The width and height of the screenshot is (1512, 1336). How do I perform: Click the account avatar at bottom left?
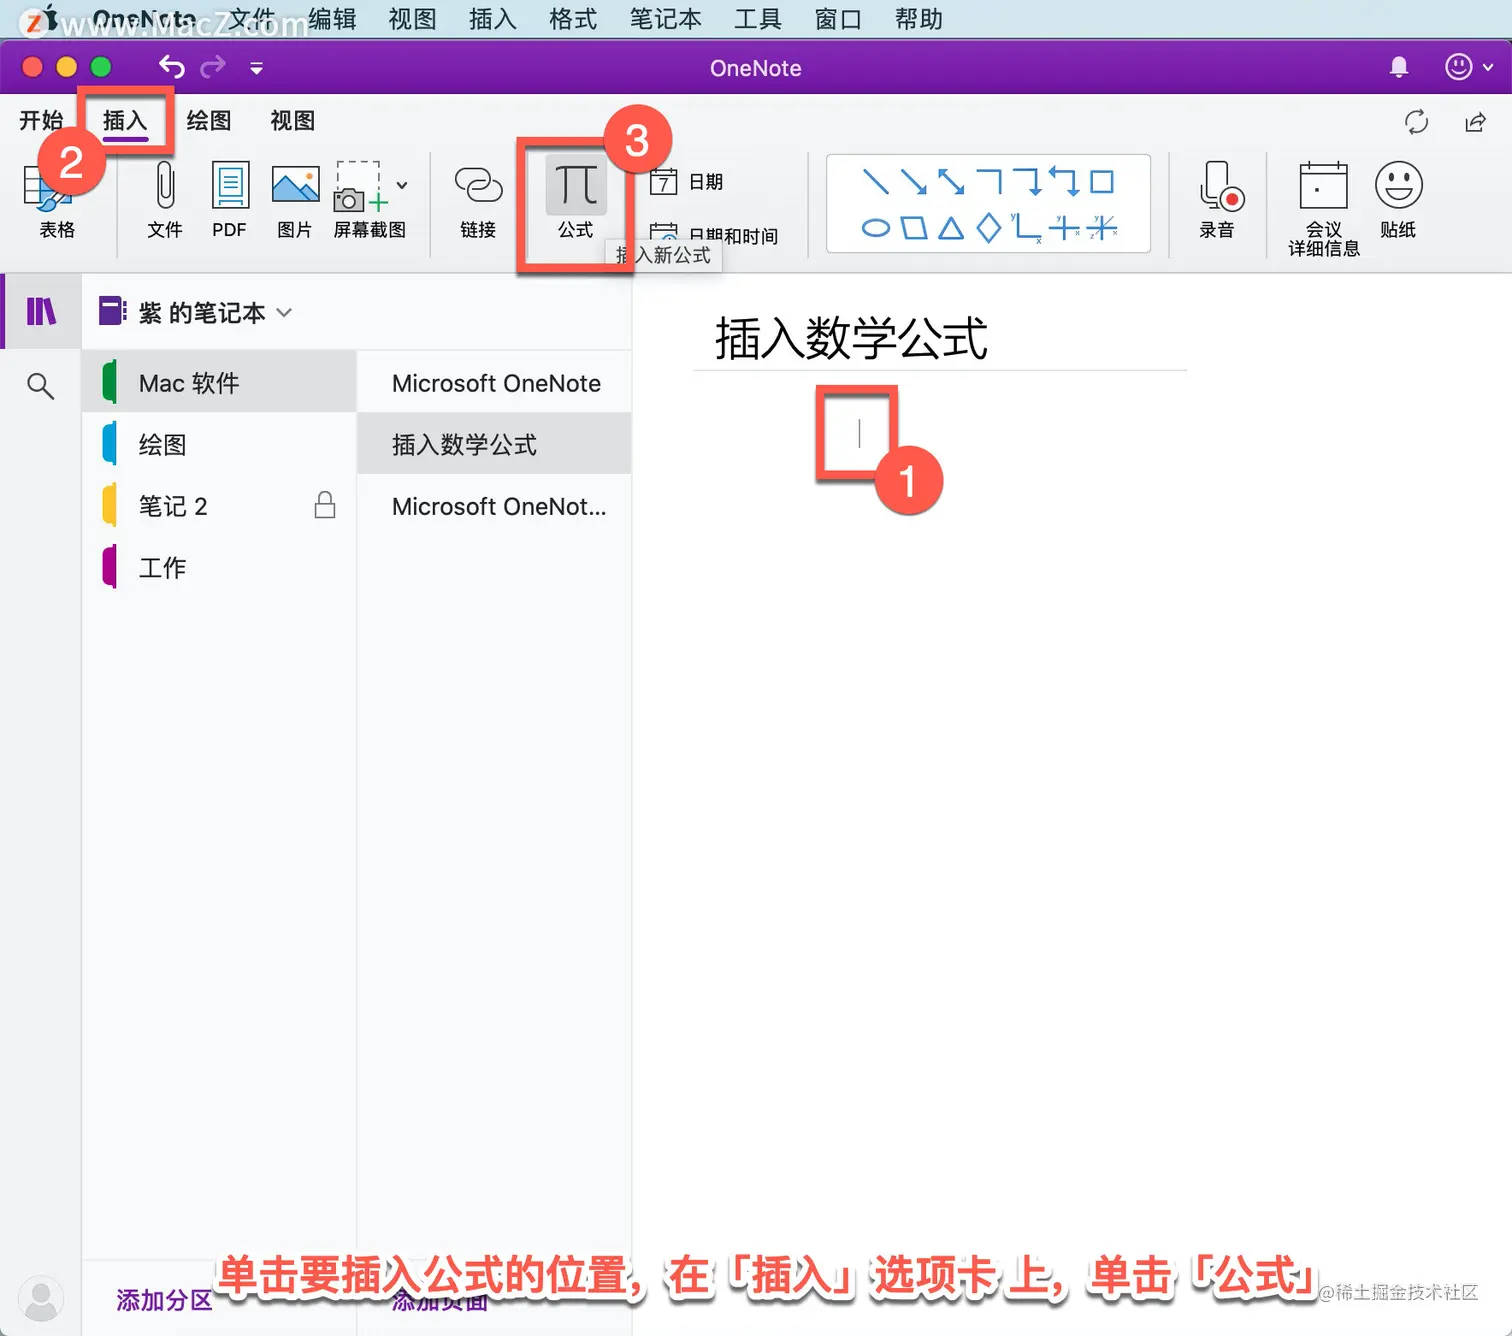pyautogui.click(x=41, y=1299)
